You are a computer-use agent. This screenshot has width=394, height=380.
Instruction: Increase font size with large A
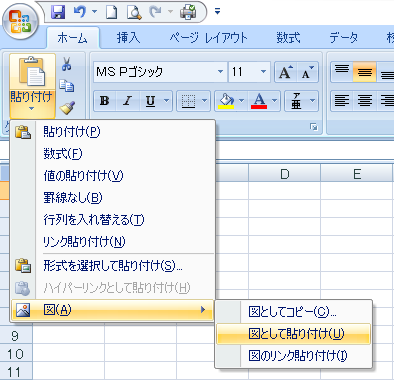pyautogui.click(x=286, y=72)
